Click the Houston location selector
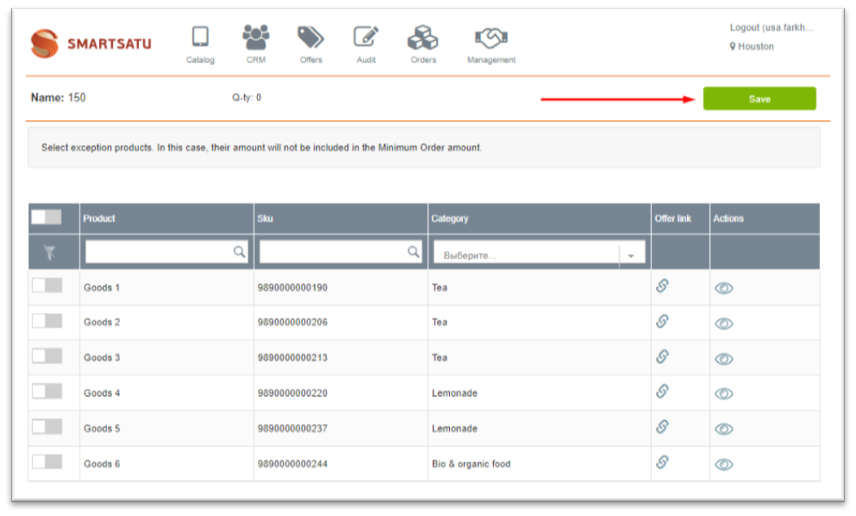Viewport: 856px width, 516px height. pyautogui.click(x=755, y=46)
